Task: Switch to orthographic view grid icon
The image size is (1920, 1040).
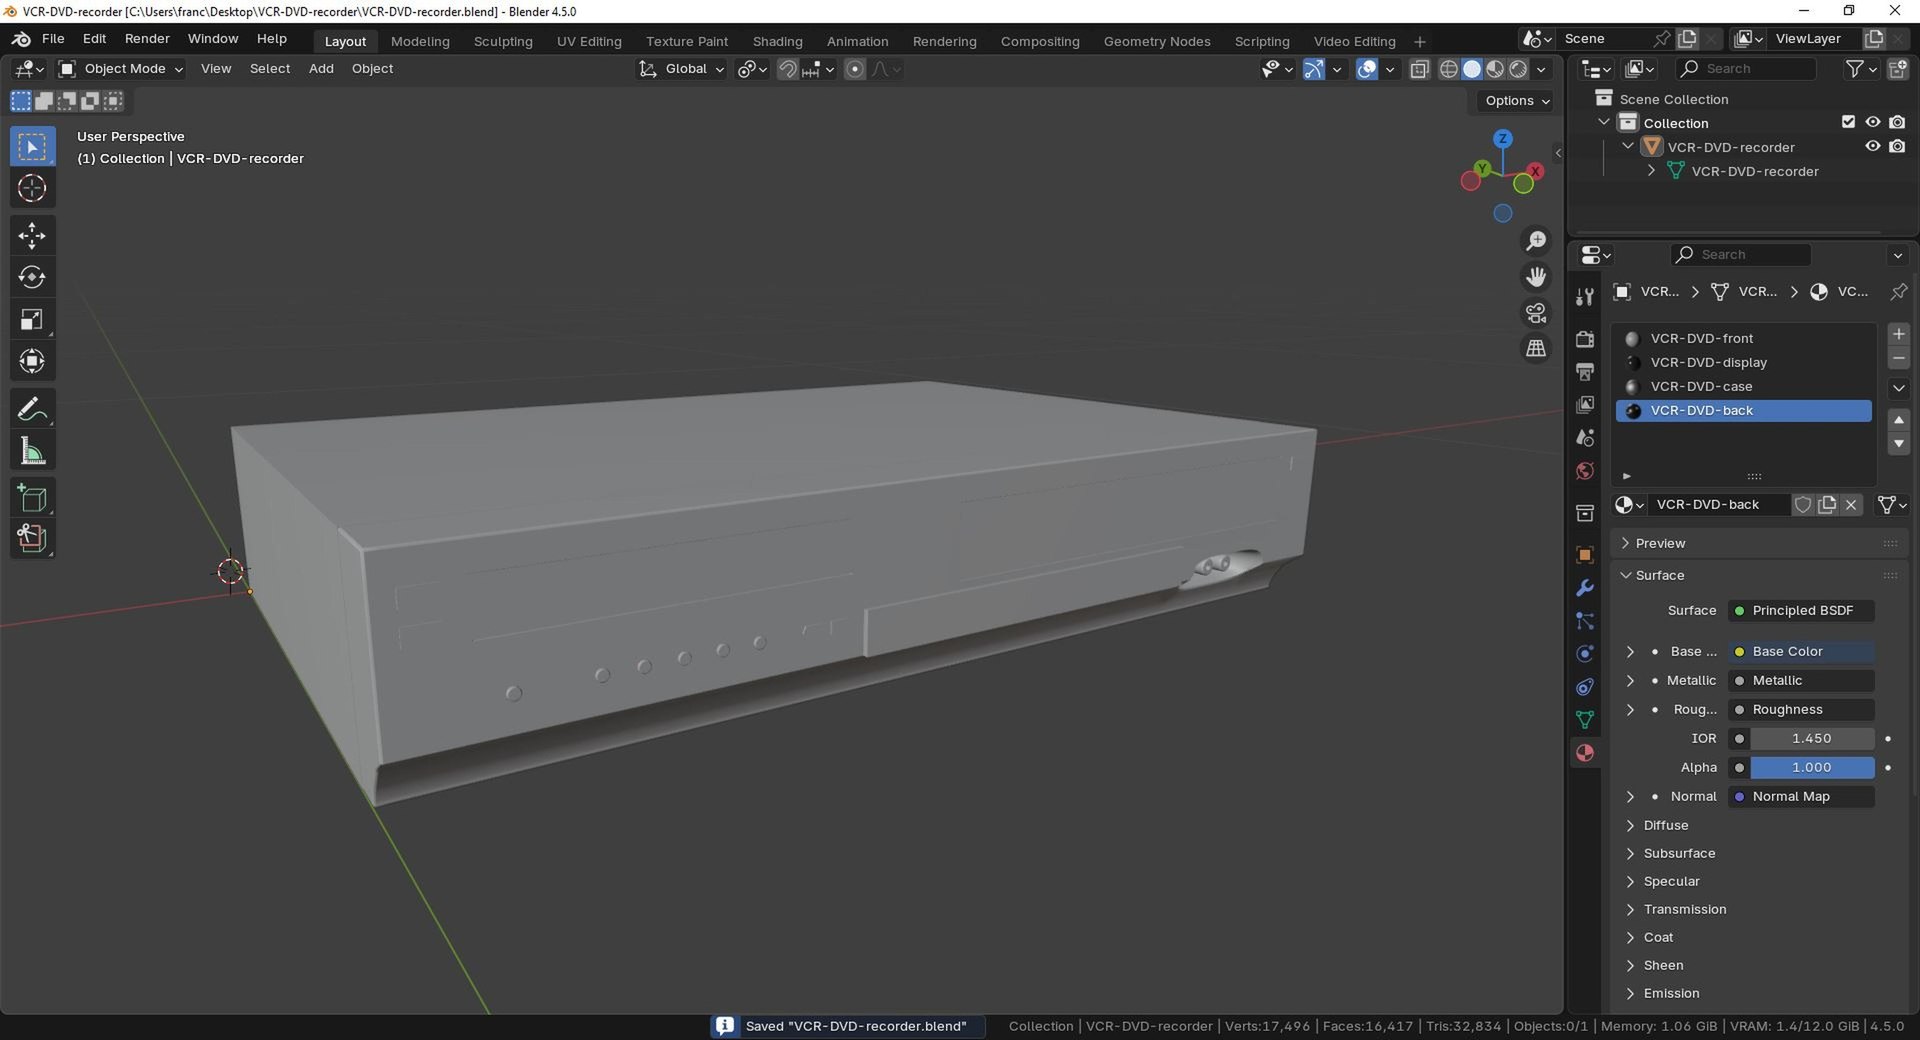Action: pyautogui.click(x=1535, y=349)
